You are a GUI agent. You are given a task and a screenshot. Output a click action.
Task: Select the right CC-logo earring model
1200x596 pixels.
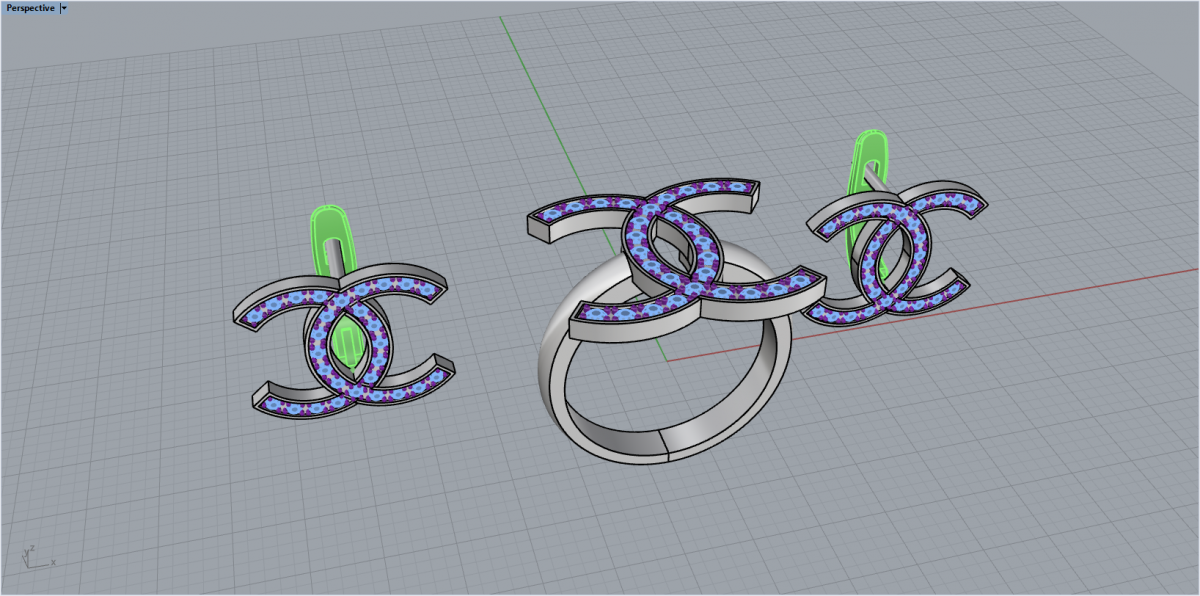[895, 256]
